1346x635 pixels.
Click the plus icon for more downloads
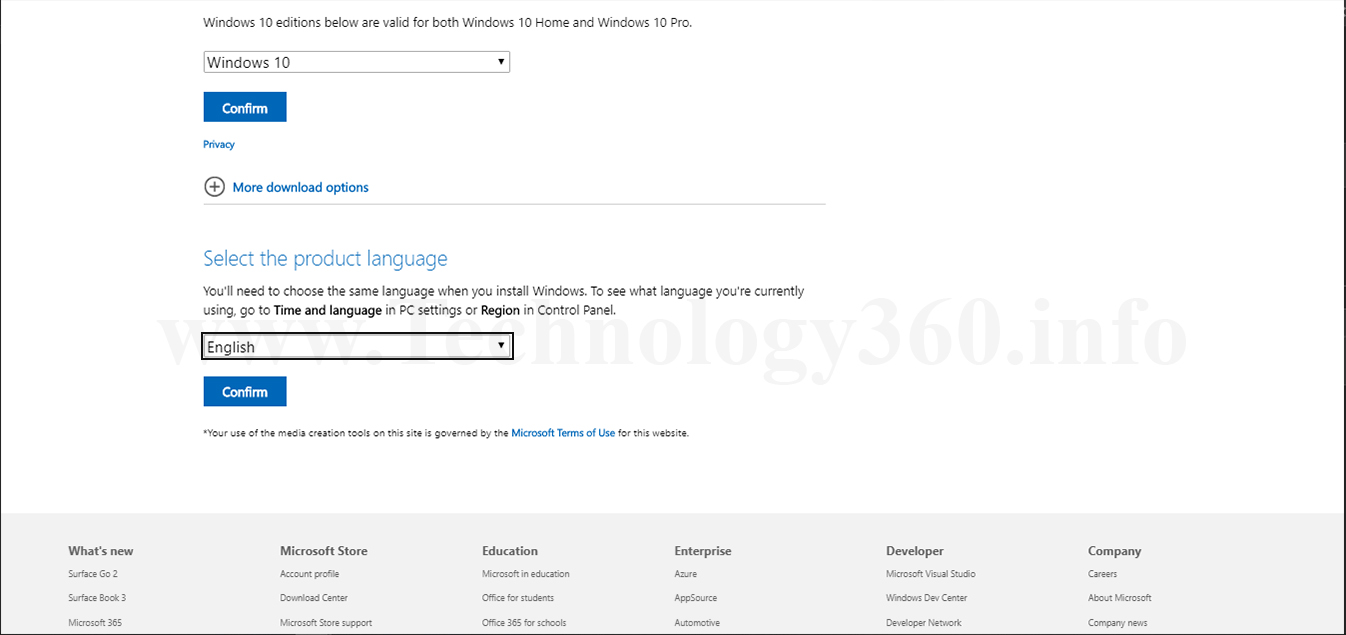click(214, 187)
